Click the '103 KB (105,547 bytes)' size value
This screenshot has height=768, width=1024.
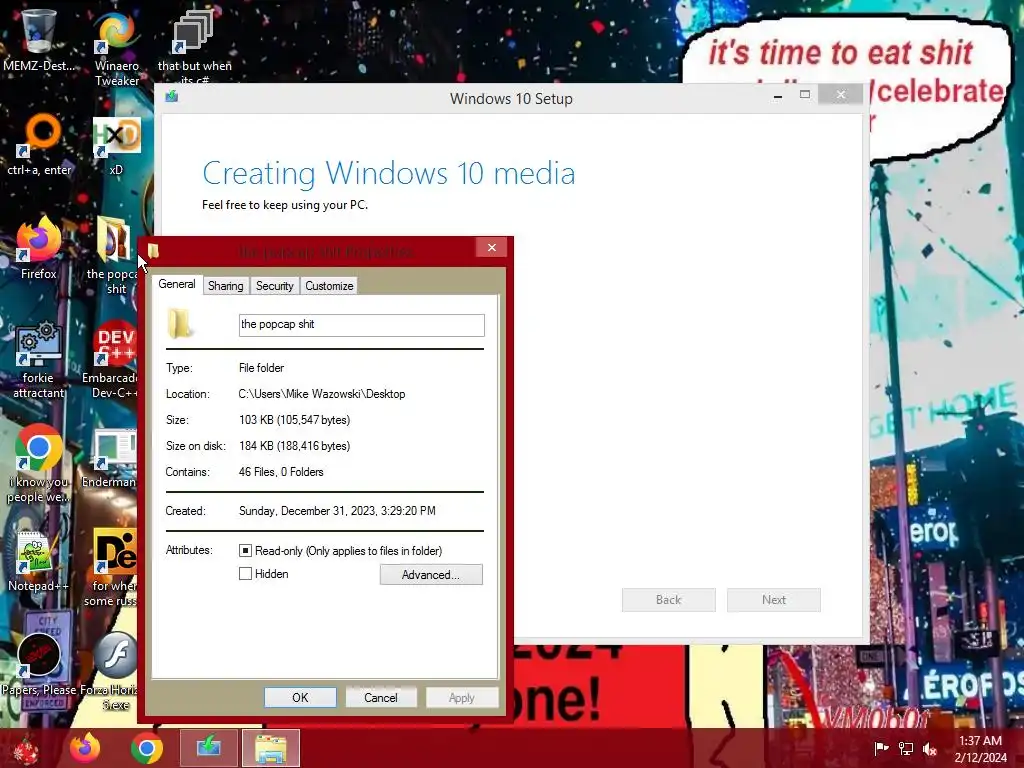pos(295,420)
